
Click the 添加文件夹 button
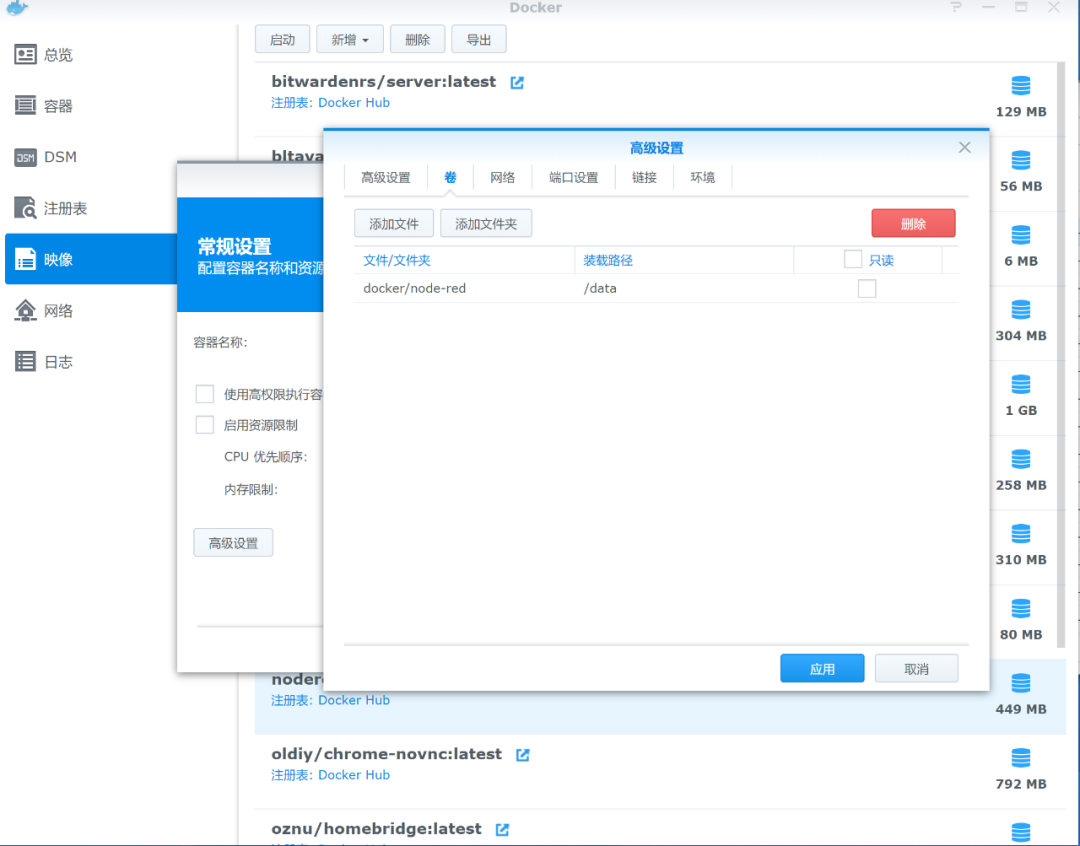coord(486,224)
